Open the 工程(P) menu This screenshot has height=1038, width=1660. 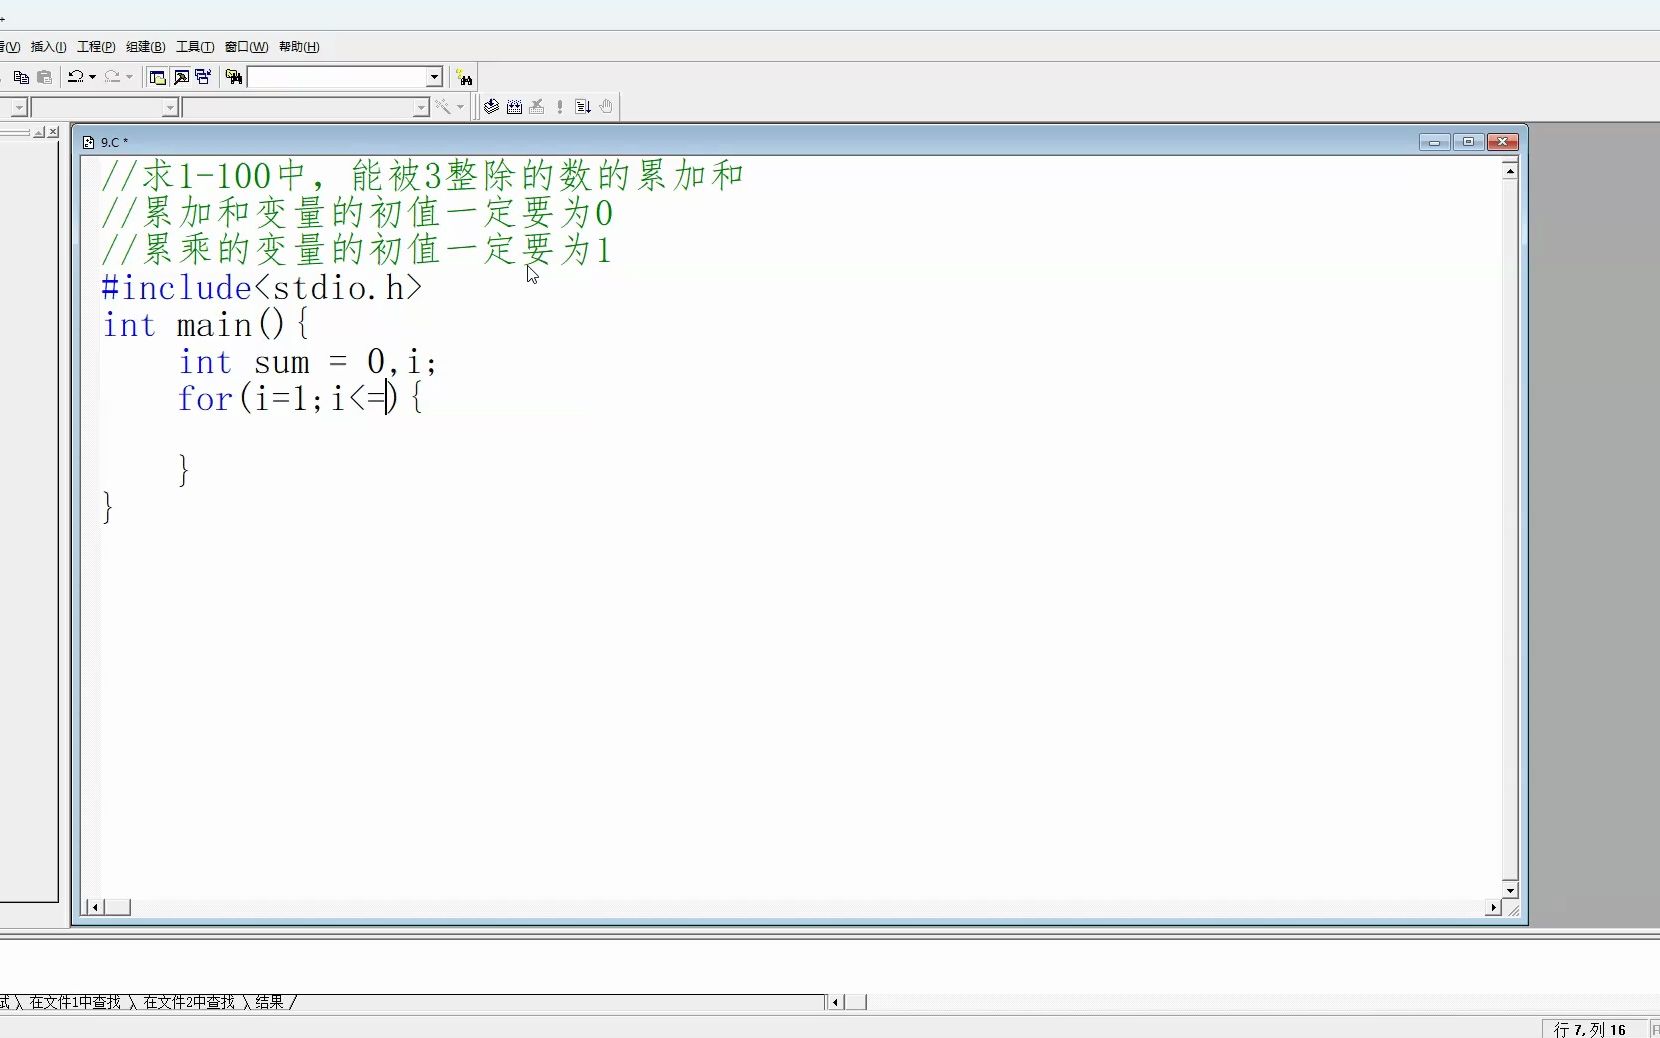pos(96,47)
